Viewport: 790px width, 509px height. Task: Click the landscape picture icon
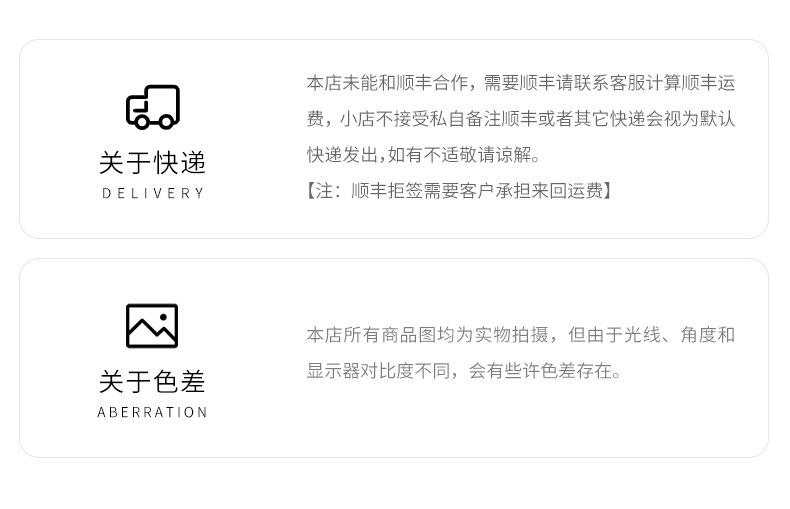(152, 326)
